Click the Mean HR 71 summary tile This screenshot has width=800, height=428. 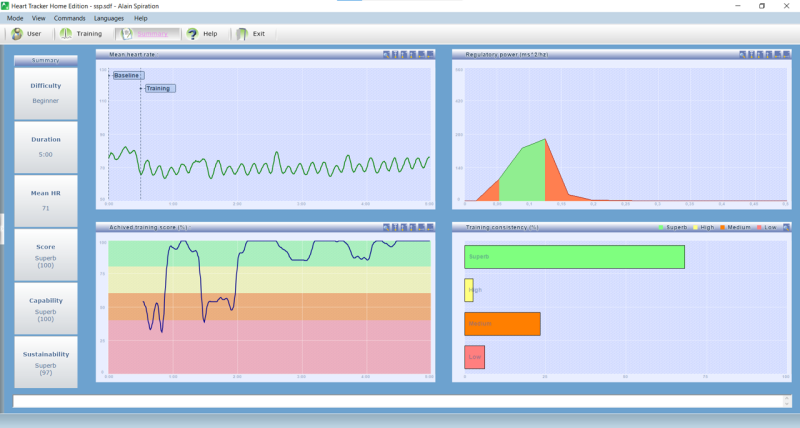(x=46, y=200)
